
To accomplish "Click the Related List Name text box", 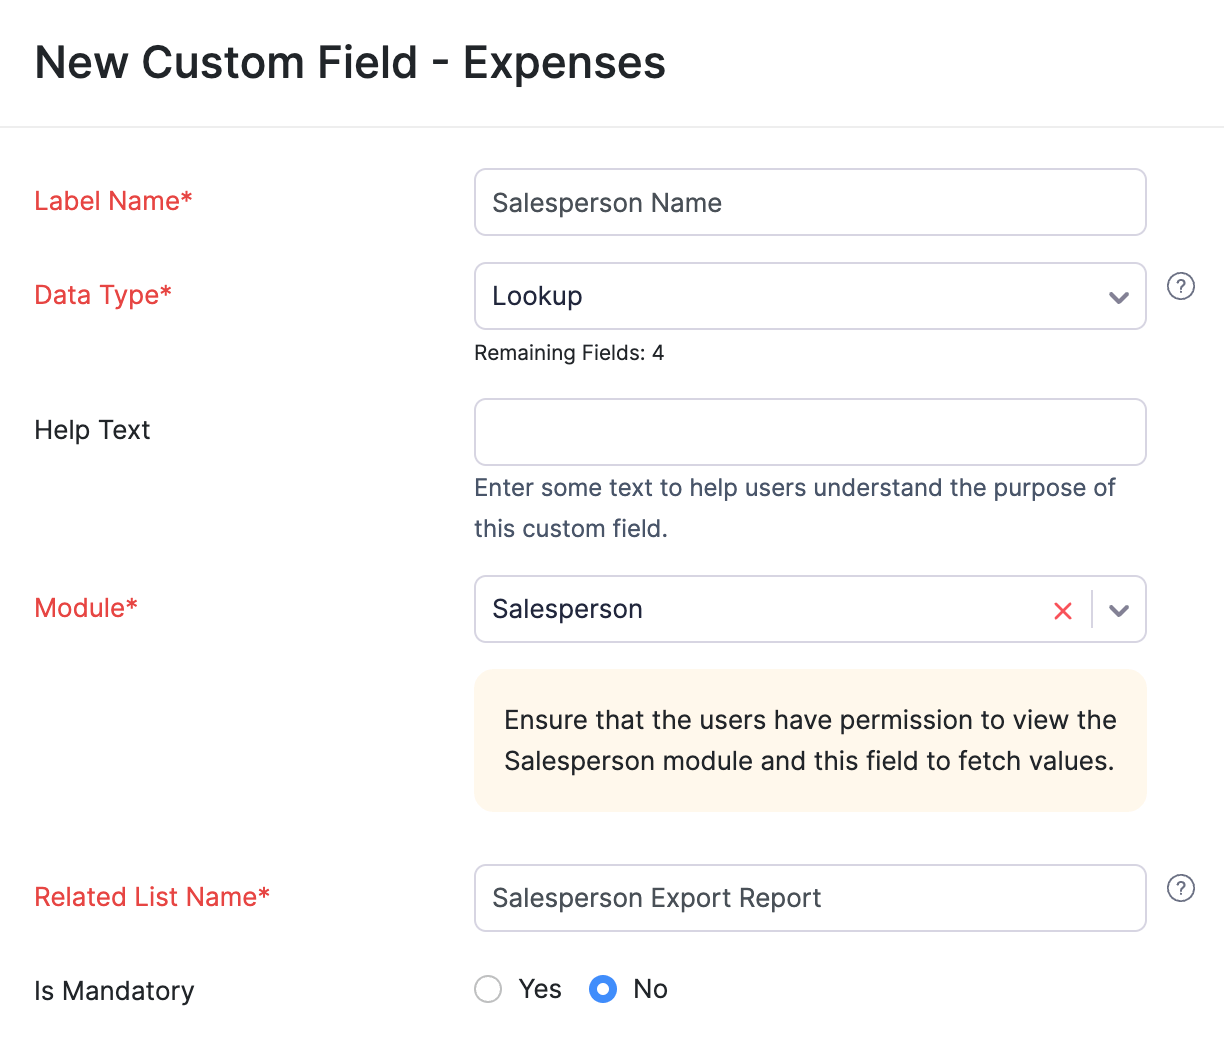I will (810, 898).
